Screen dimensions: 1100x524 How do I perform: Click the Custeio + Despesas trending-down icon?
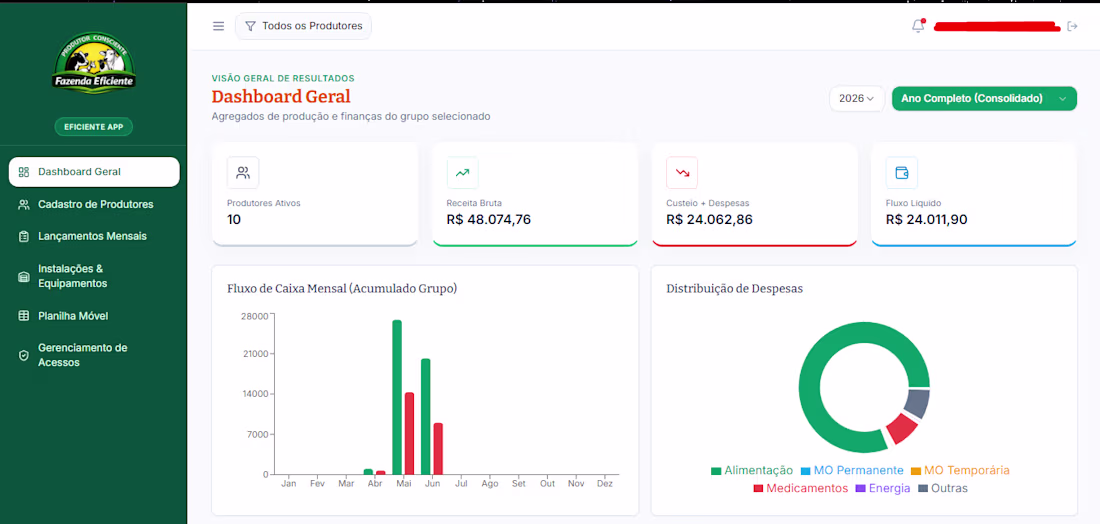click(x=682, y=173)
